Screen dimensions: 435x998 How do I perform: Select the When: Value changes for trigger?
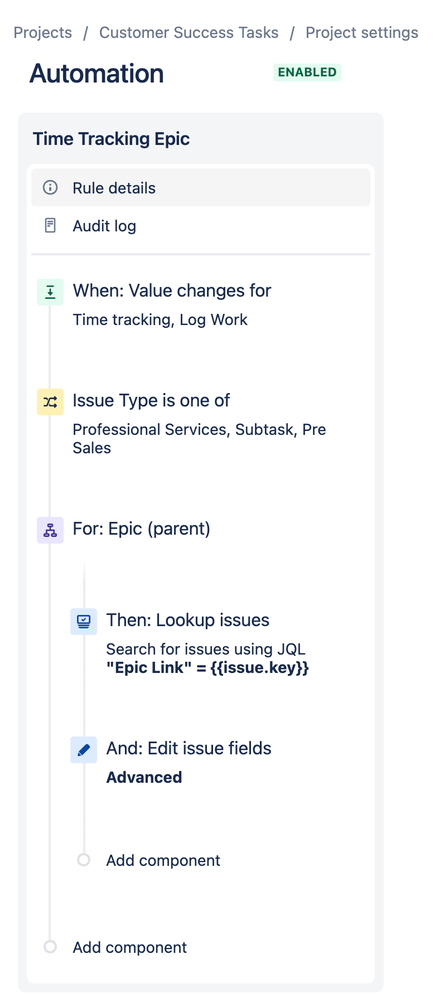tap(172, 291)
